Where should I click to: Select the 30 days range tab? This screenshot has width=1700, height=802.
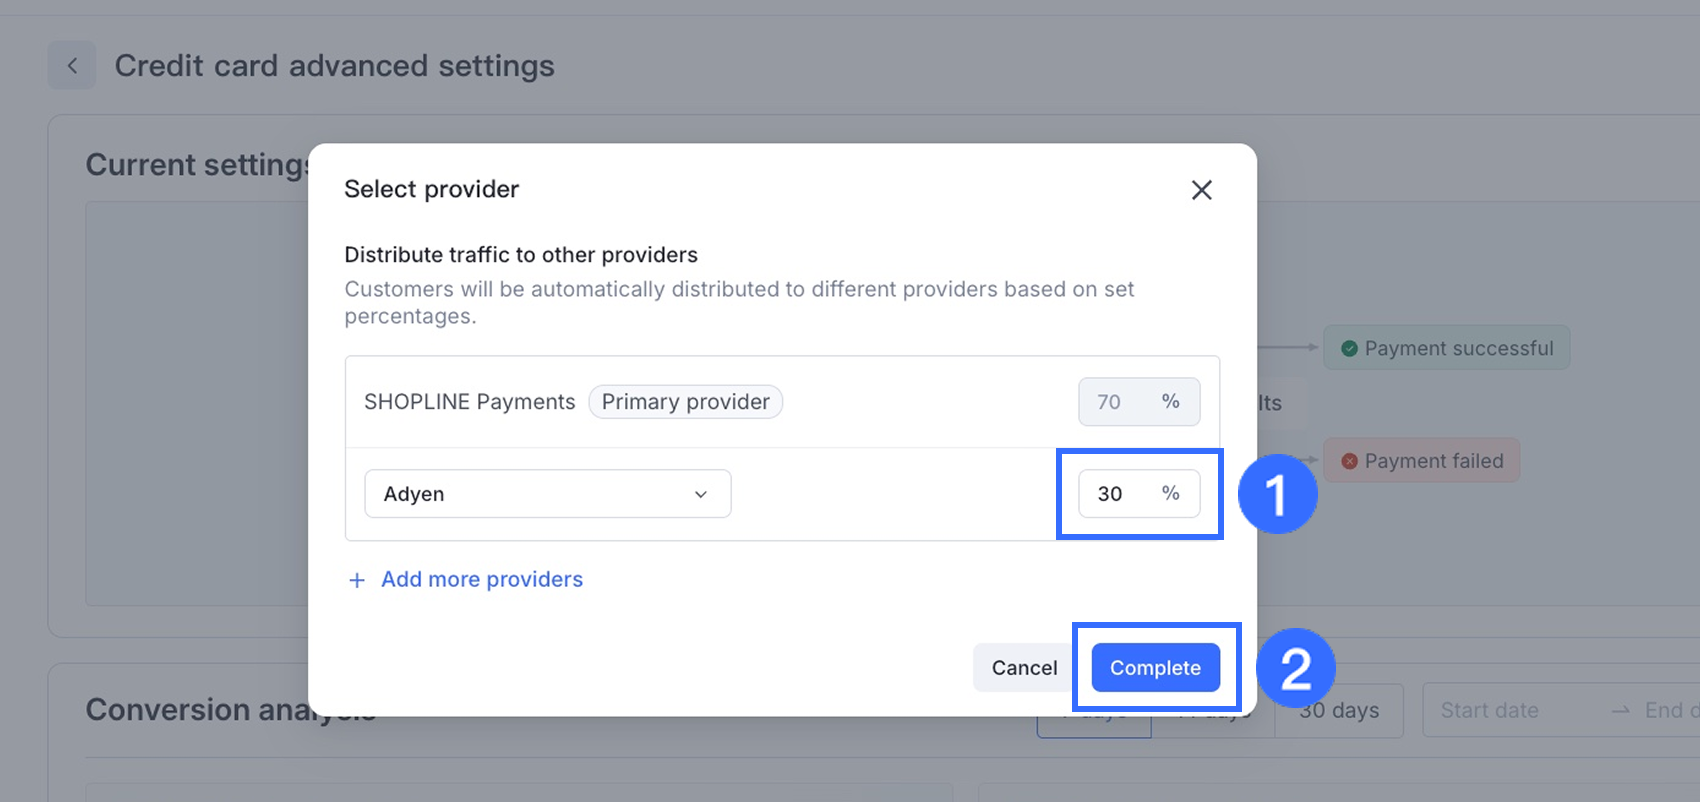point(1339,710)
